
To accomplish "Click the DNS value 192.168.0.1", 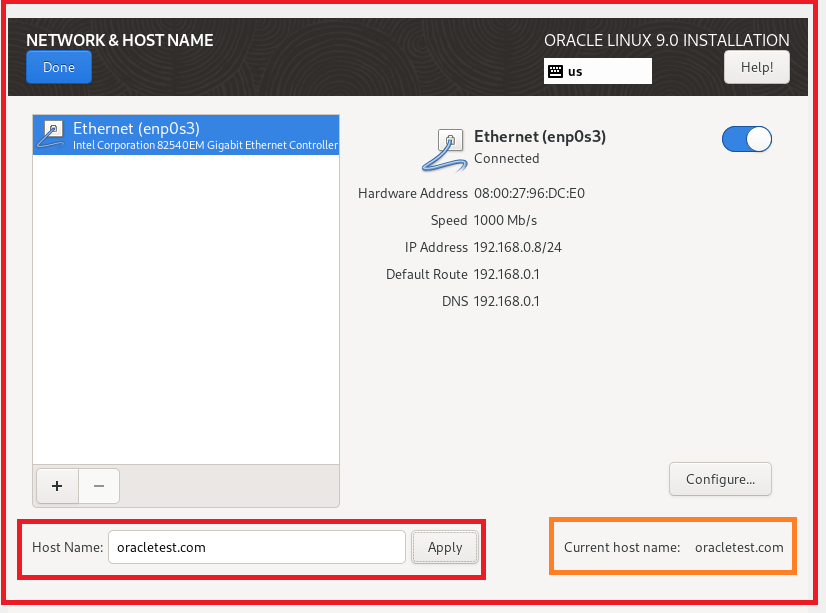I will coord(506,301).
